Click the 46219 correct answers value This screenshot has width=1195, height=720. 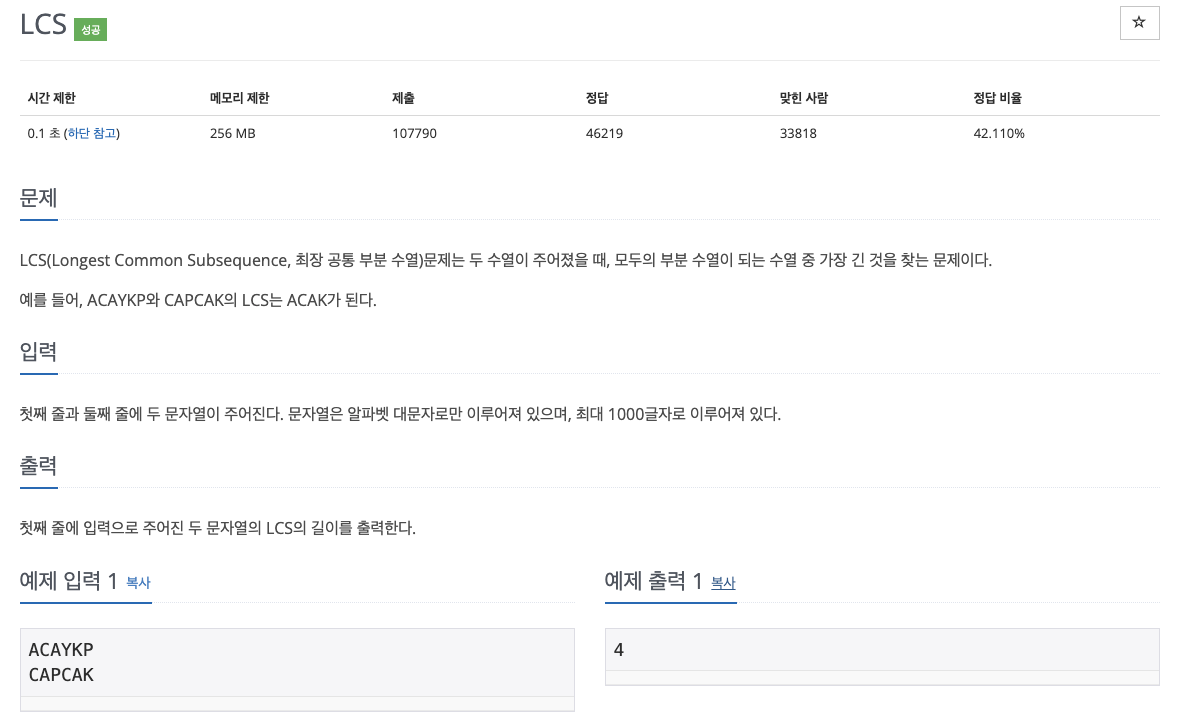(604, 133)
